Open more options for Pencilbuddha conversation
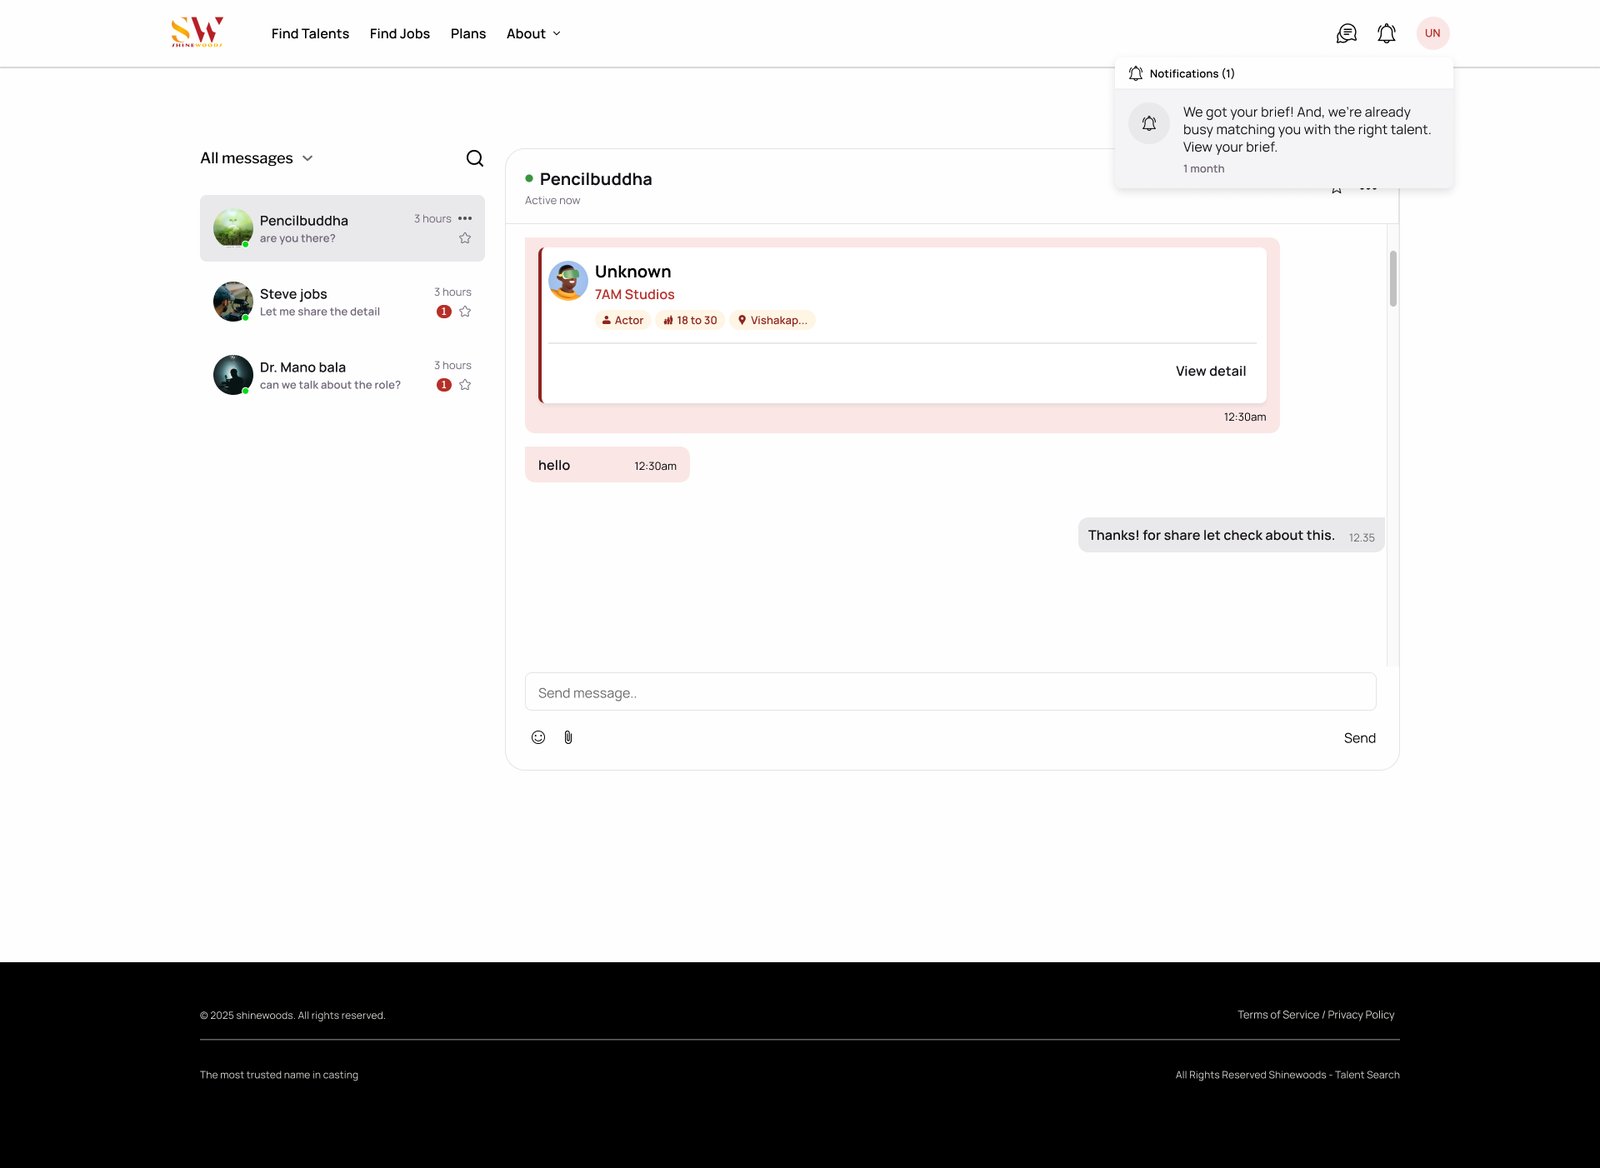Image resolution: width=1600 pixels, height=1168 pixels. coord(465,218)
